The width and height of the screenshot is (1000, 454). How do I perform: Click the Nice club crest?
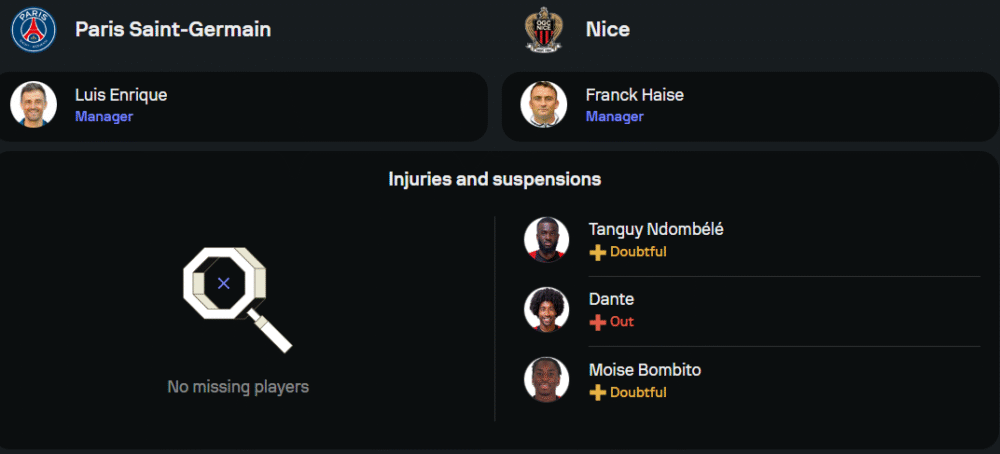pos(544,29)
